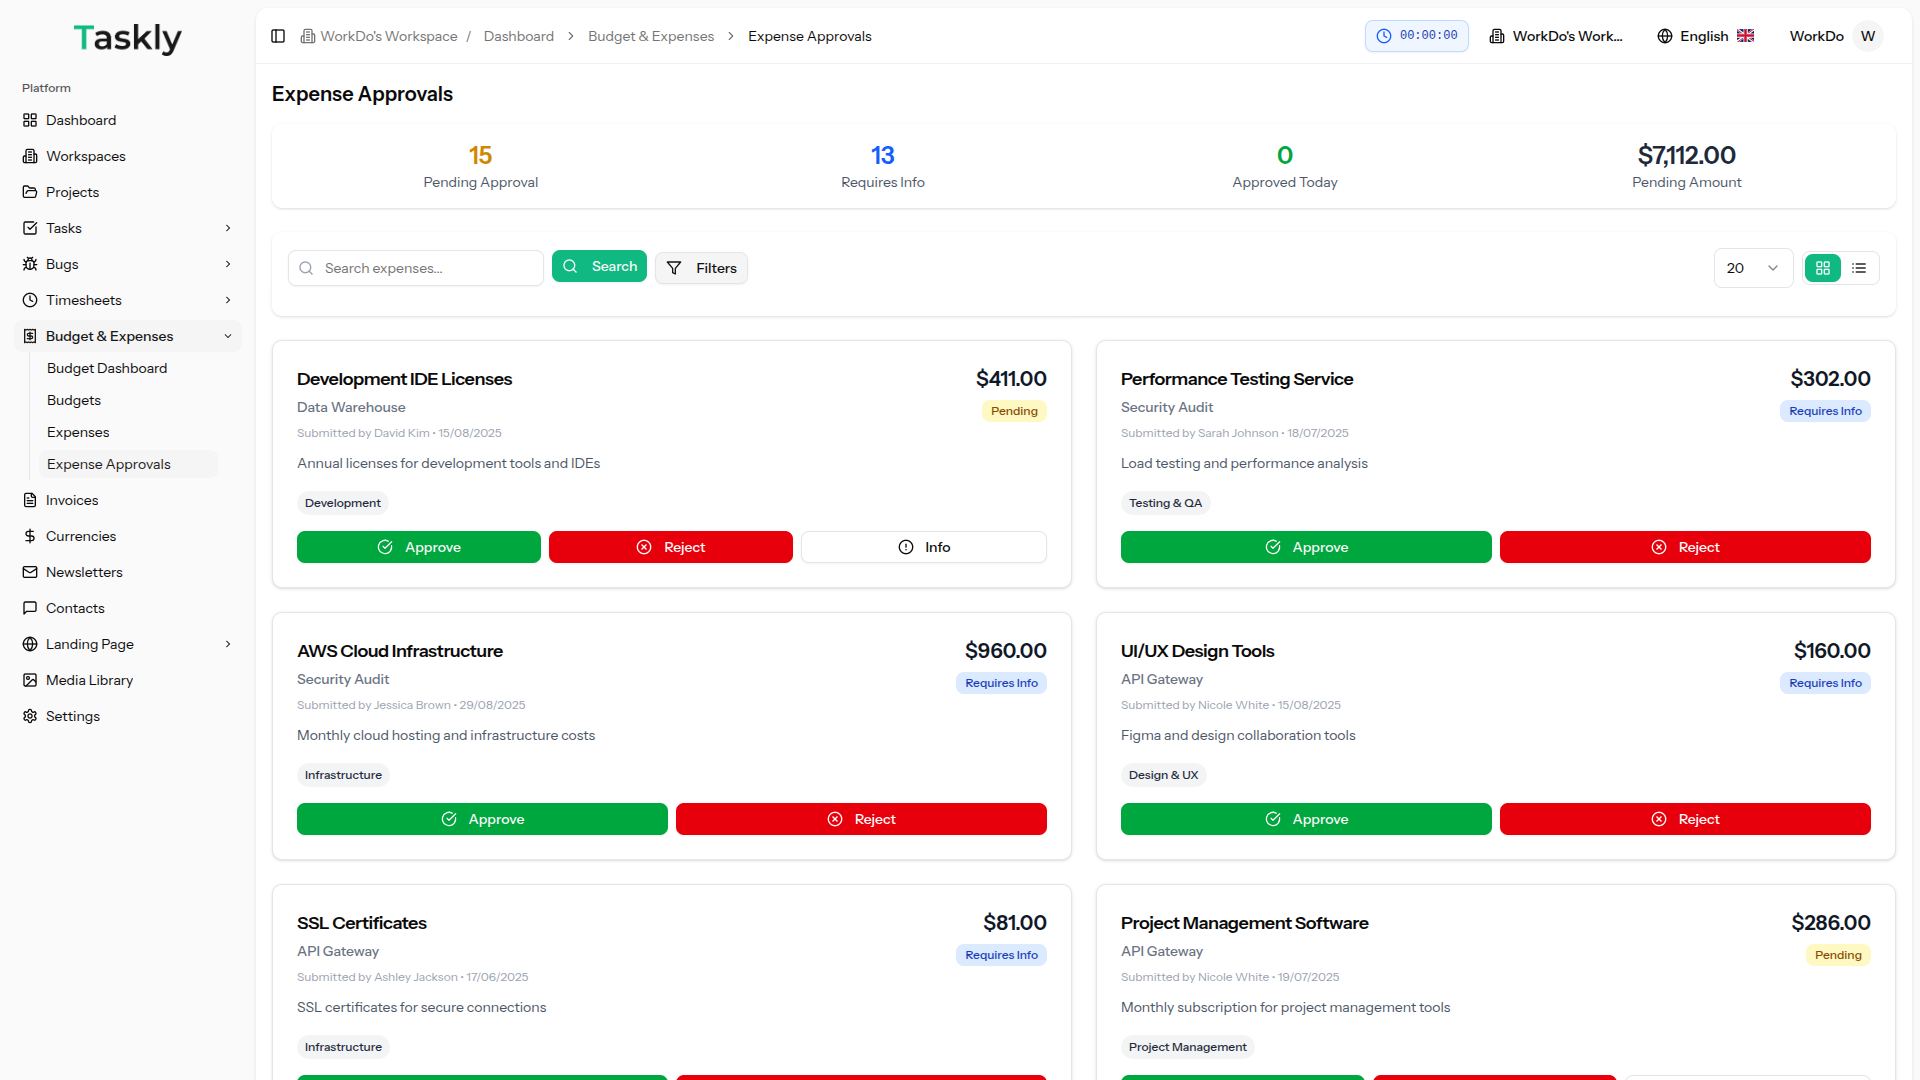Click the Currencies dollar icon
This screenshot has width=1920, height=1080.
point(30,536)
